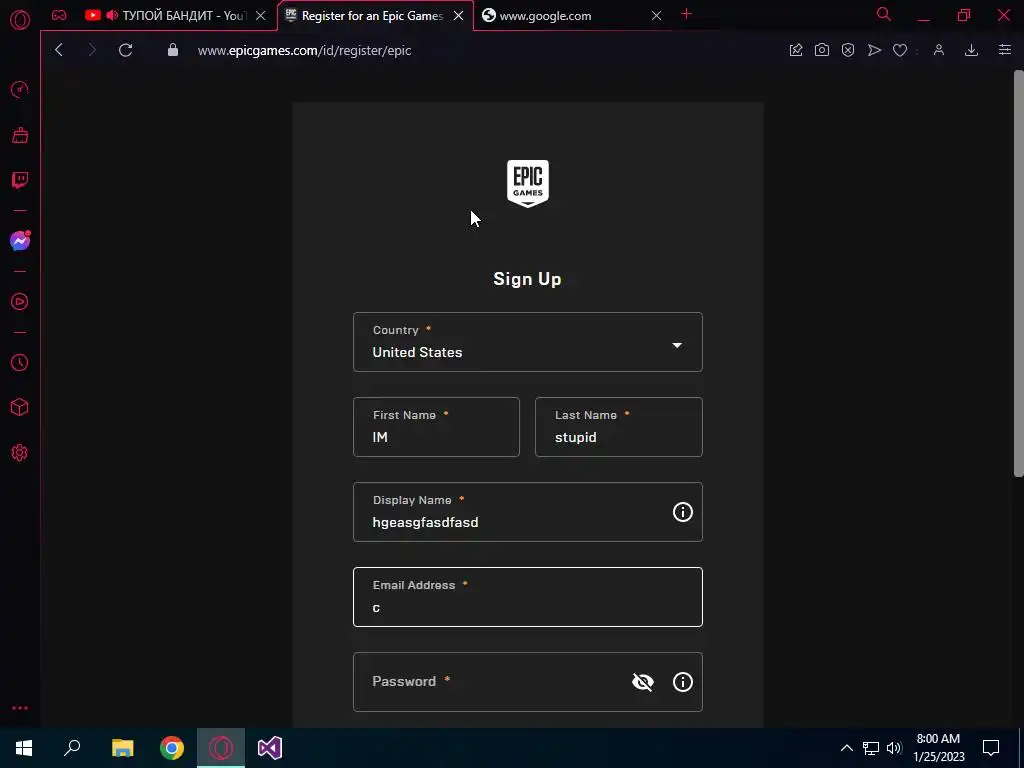1024x768 pixels.
Task: Click the edit page icon in address bar
Action: click(x=795, y=50)
